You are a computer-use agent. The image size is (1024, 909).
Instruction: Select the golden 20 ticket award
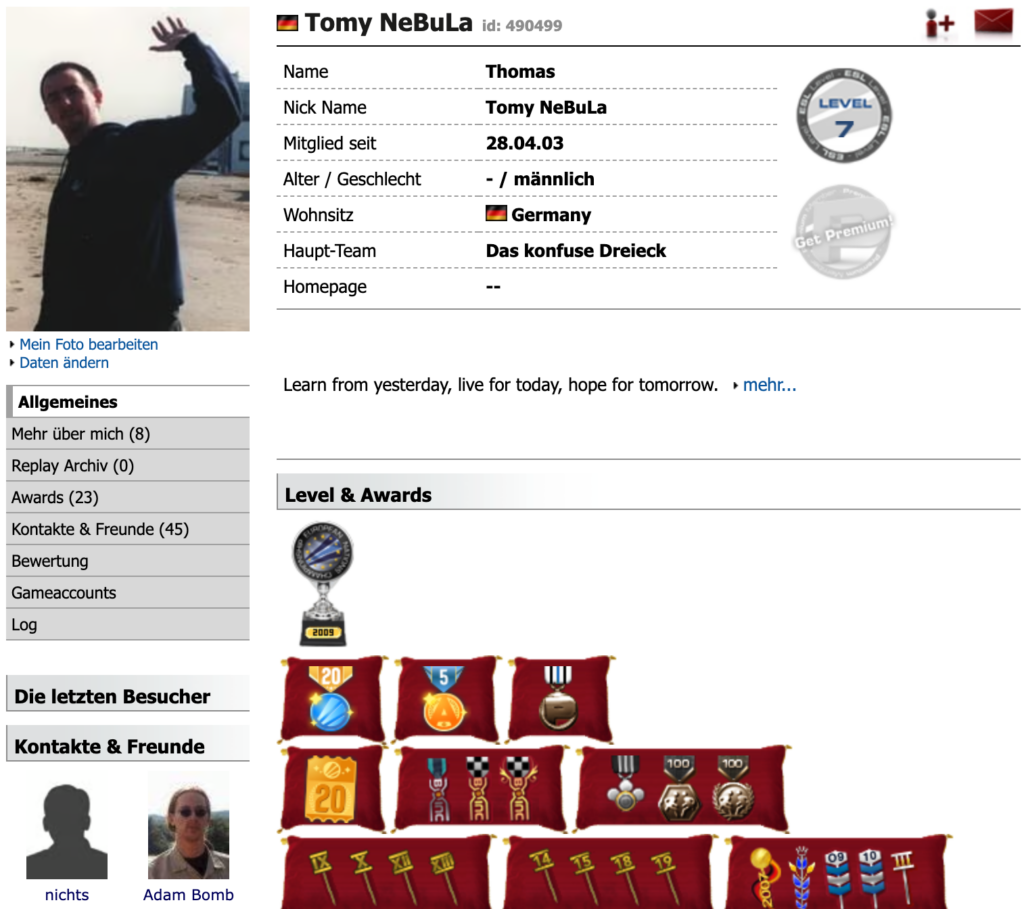(330, 789)
